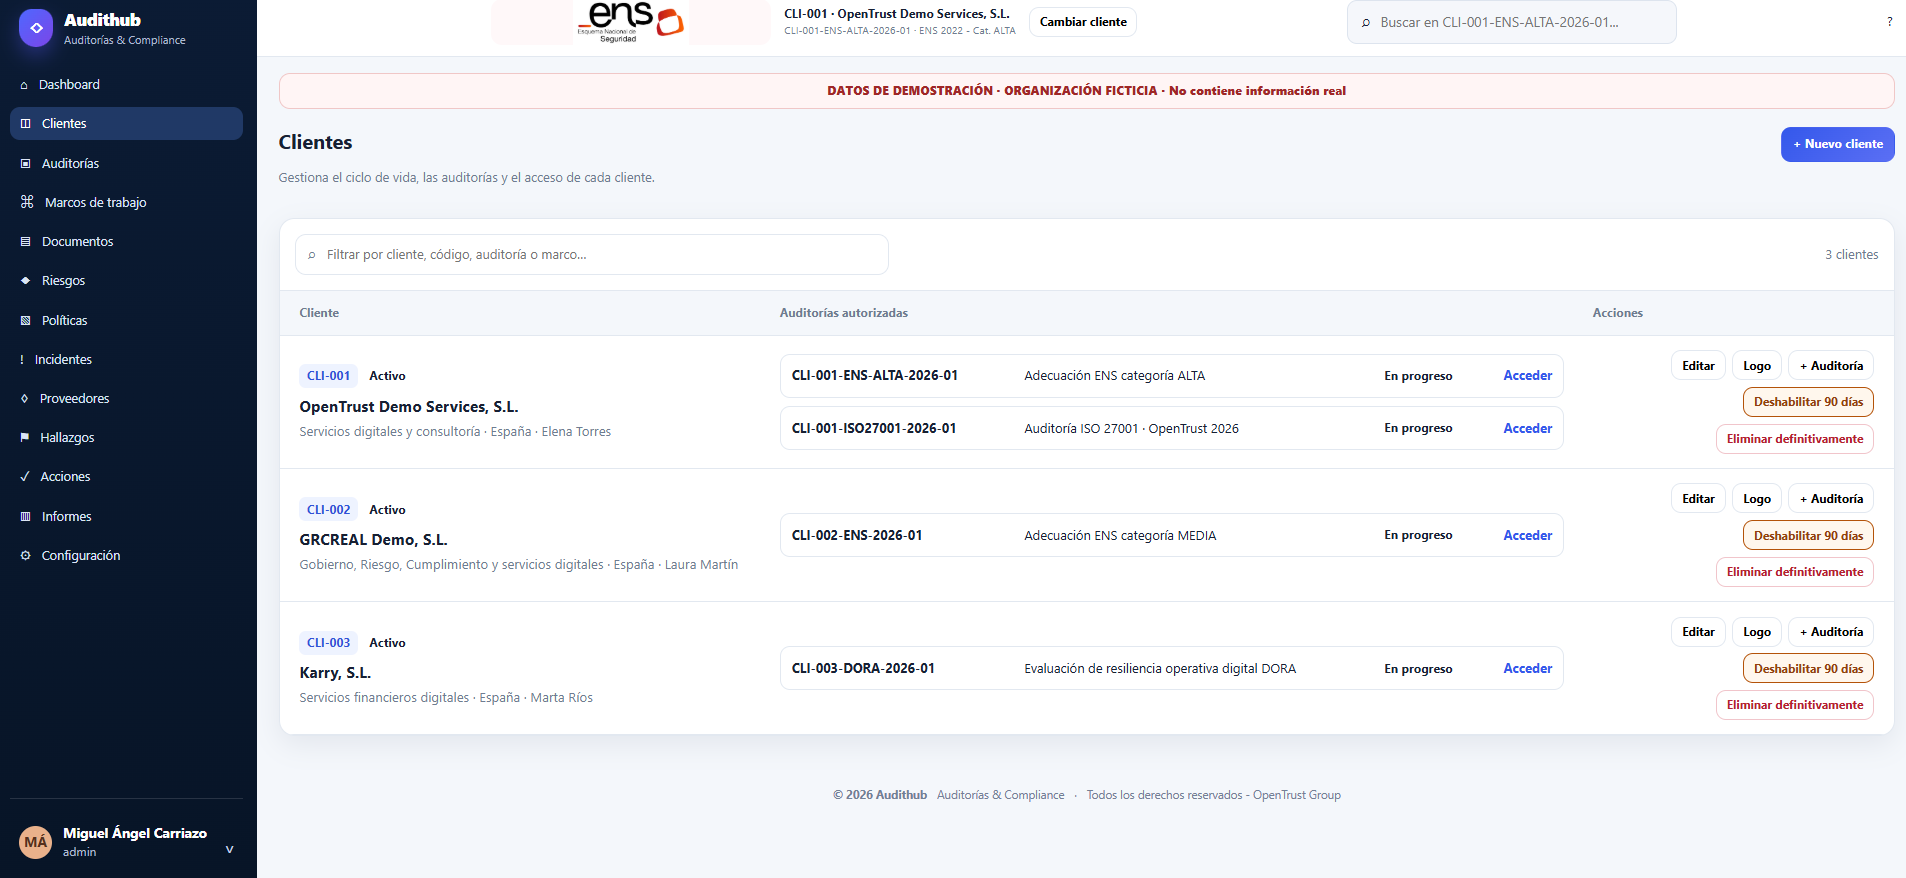Disable GRCREAL Demo for 90 days

pyautogui.click(x=1808, y=536)
